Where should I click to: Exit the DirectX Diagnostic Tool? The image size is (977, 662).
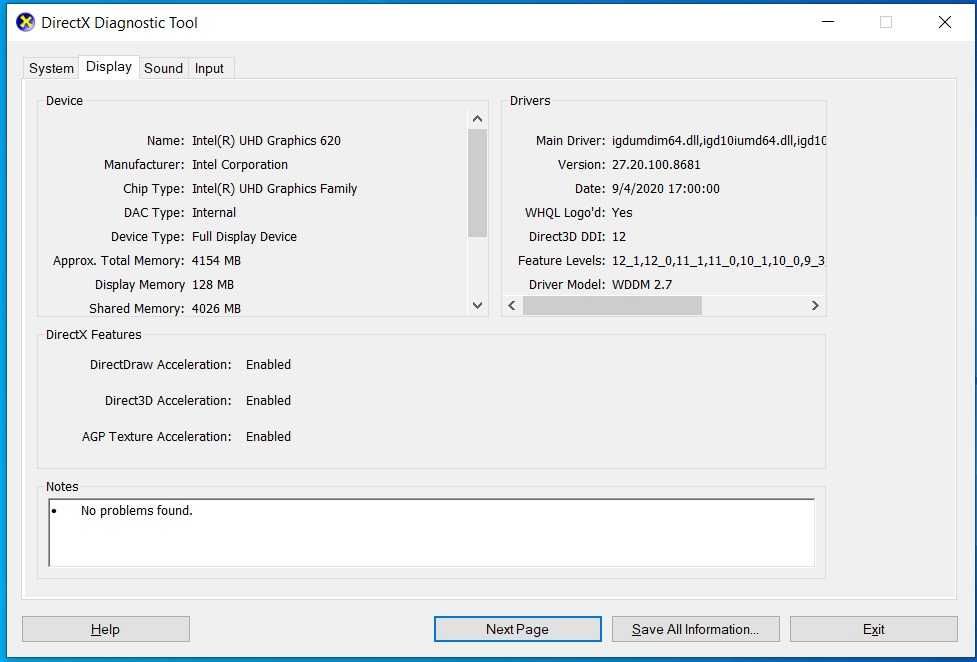pyautogui.click(x=874, y=629)
